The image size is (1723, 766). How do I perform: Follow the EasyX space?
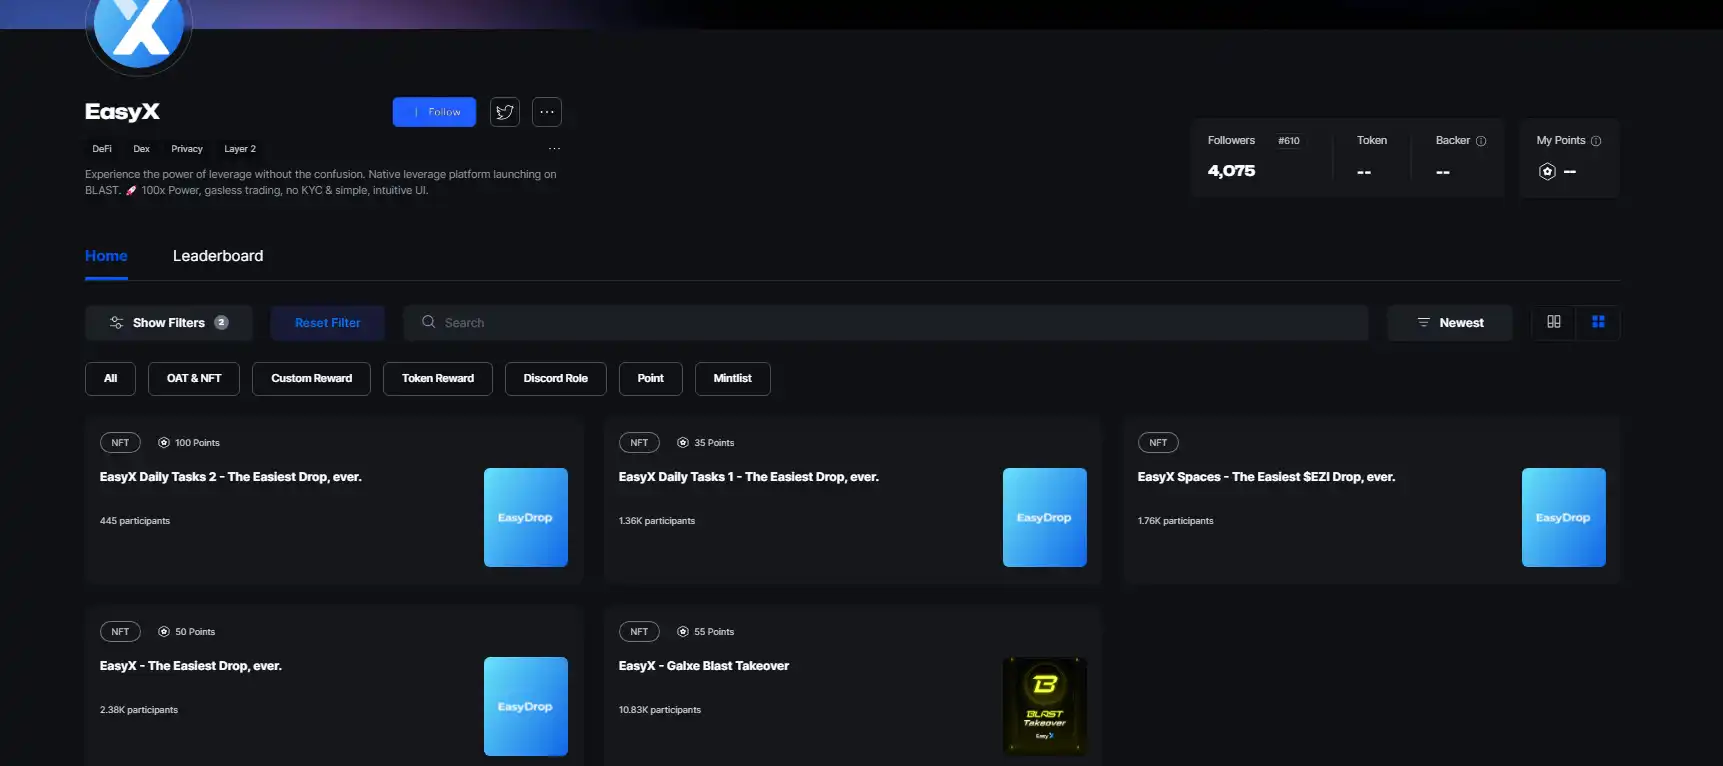[x=434, y=112]
